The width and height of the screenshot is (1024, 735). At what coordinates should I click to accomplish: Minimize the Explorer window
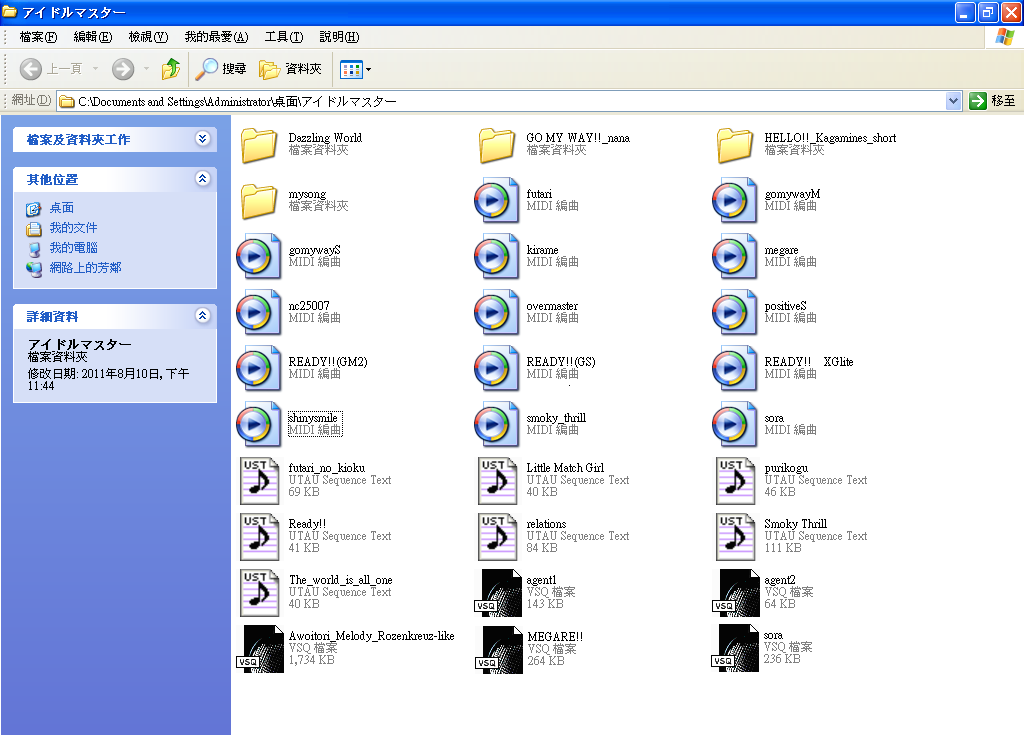tap(965, 12)
